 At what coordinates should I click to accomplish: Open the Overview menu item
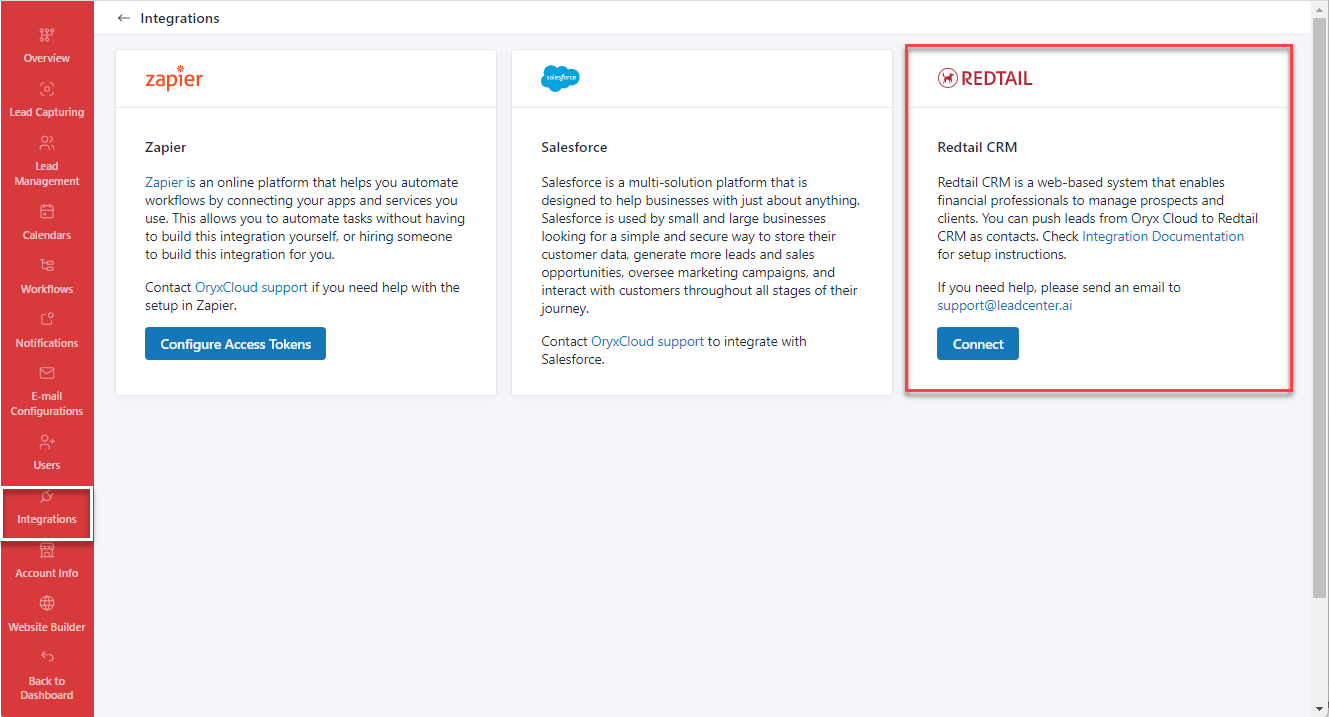[x=47, y=58]
